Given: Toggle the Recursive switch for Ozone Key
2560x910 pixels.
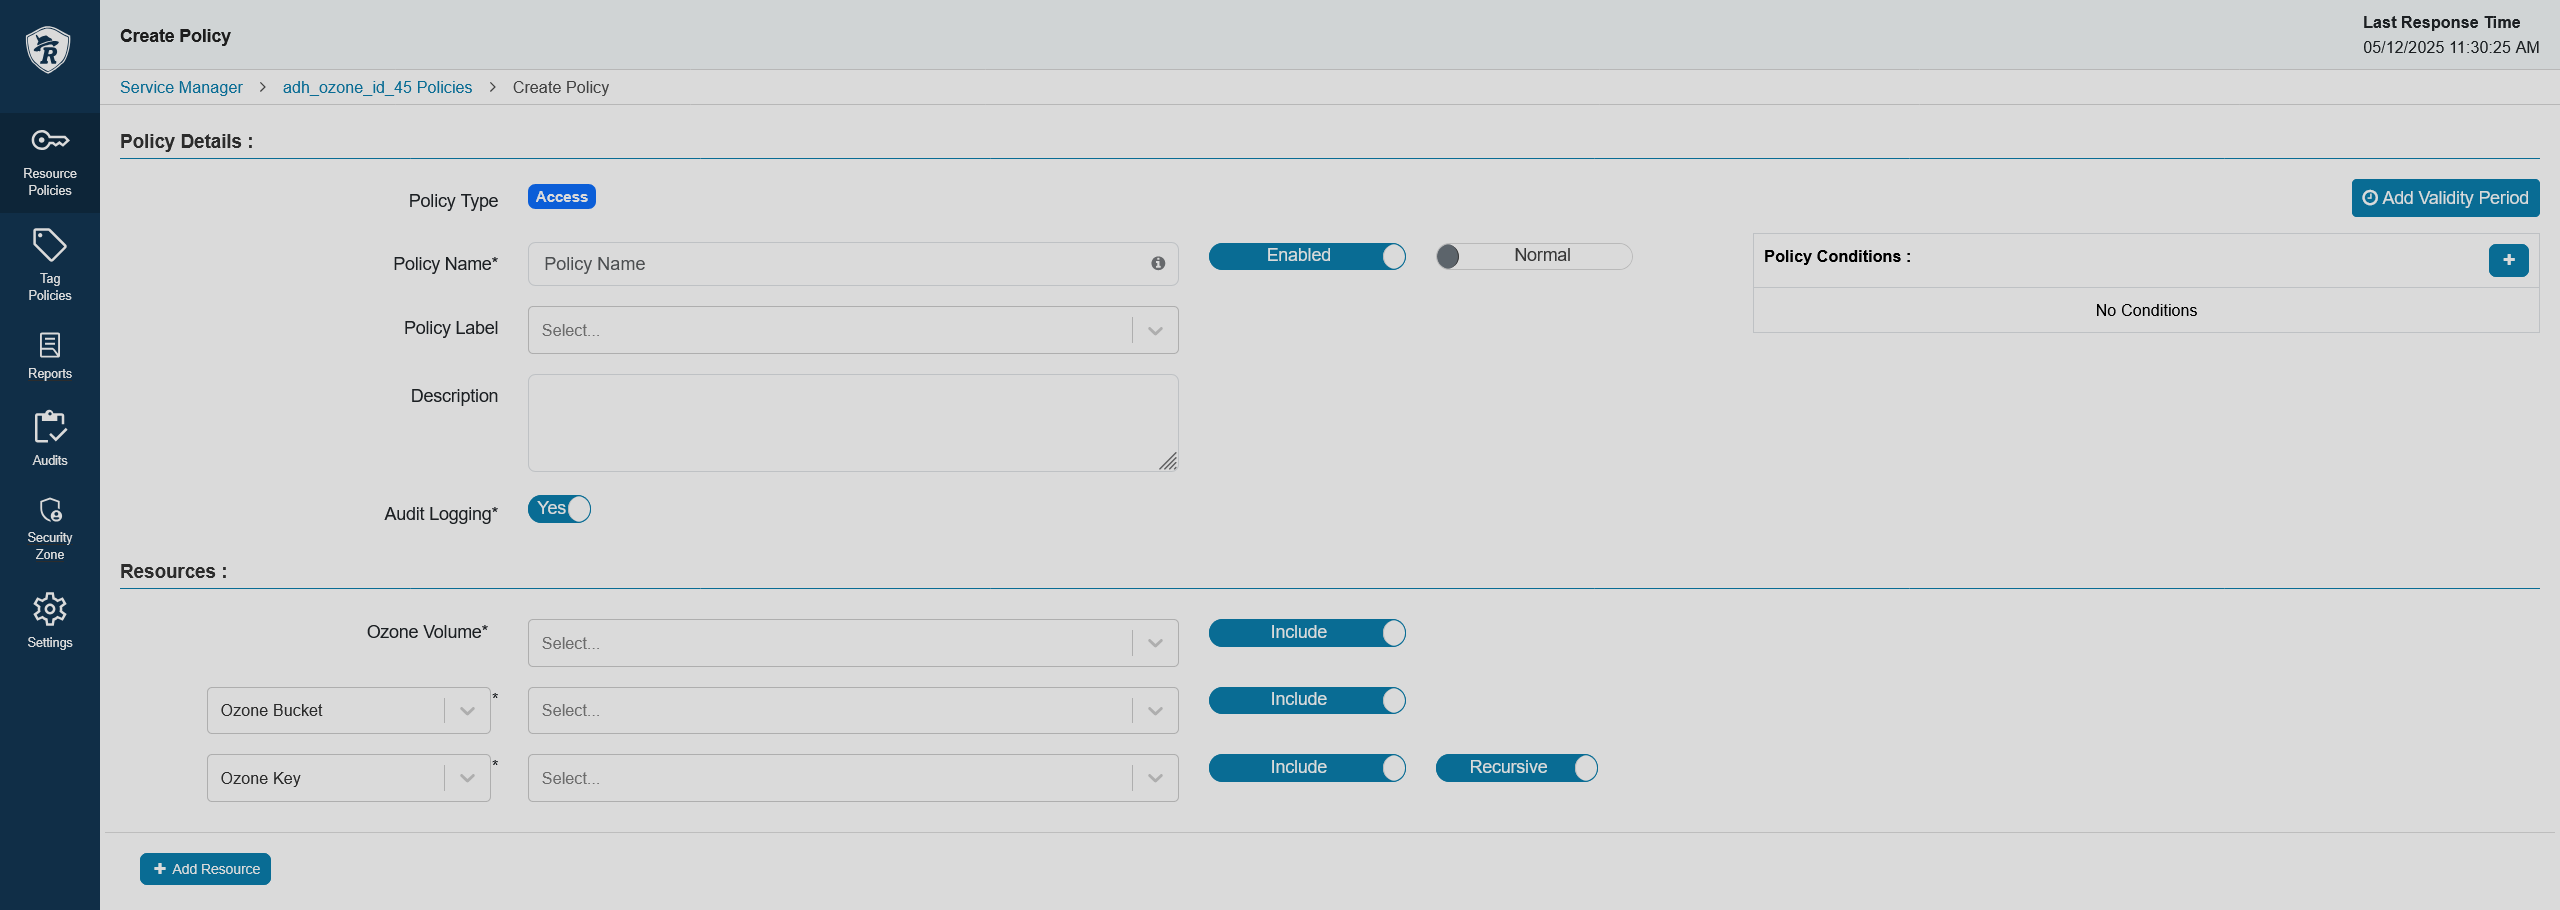Looking at the screenshot, I should (1517, 768).
